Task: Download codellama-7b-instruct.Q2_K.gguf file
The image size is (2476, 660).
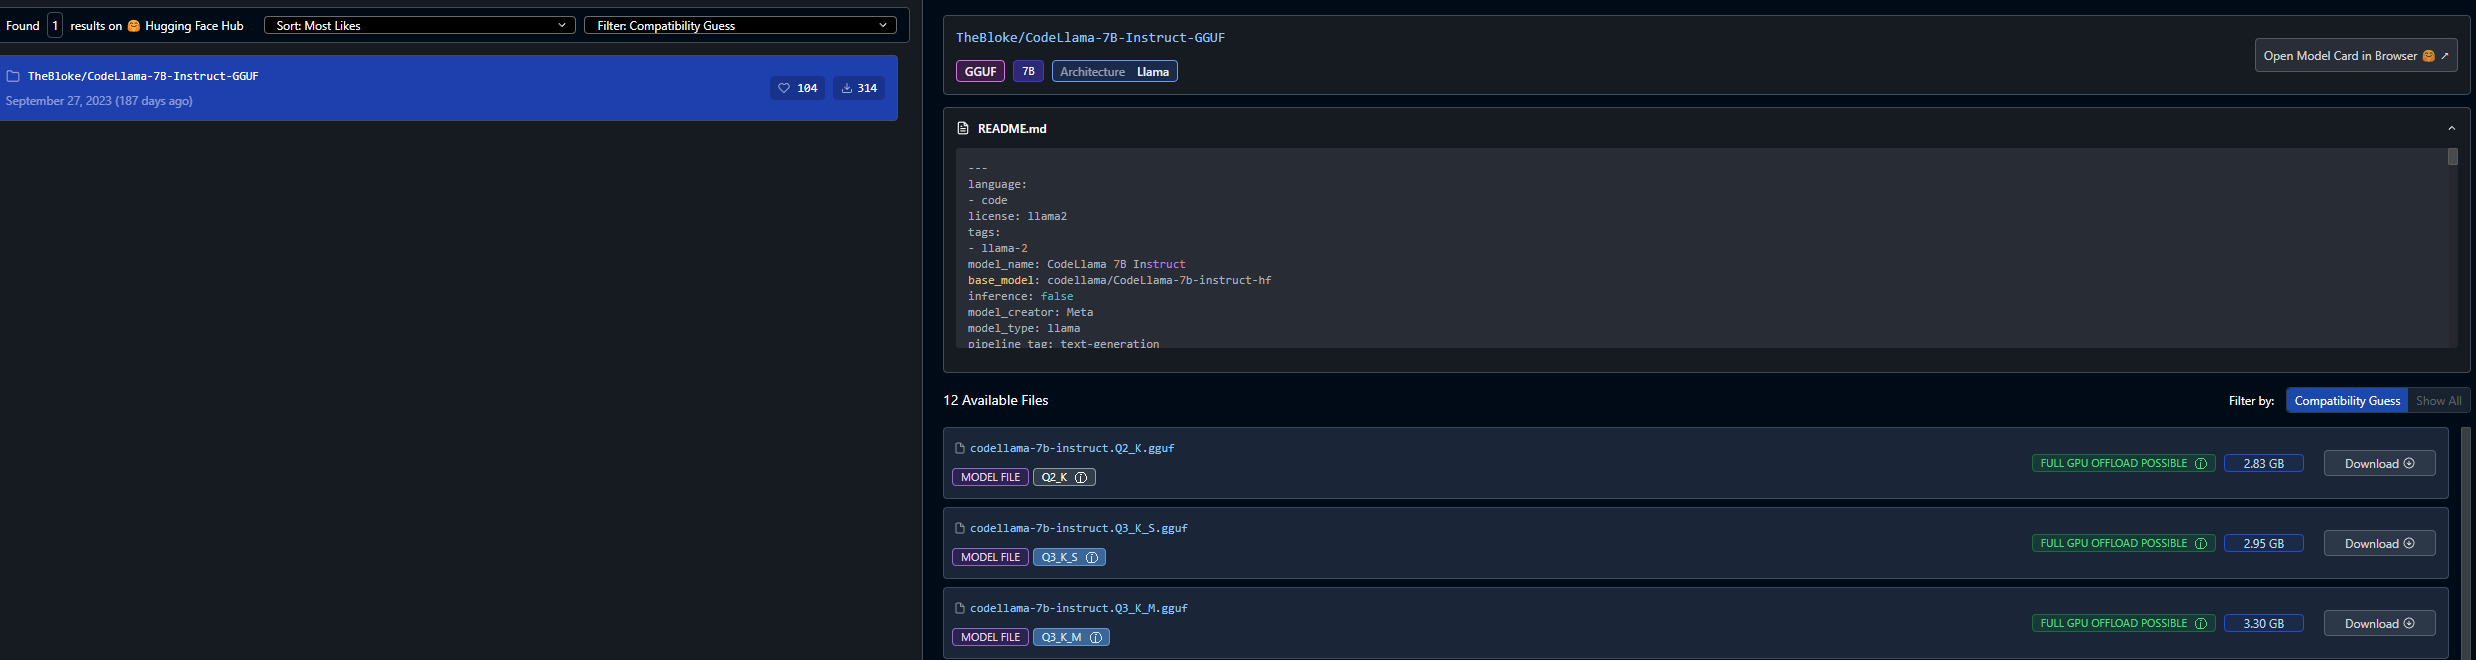Action: tap(2379, 463)
